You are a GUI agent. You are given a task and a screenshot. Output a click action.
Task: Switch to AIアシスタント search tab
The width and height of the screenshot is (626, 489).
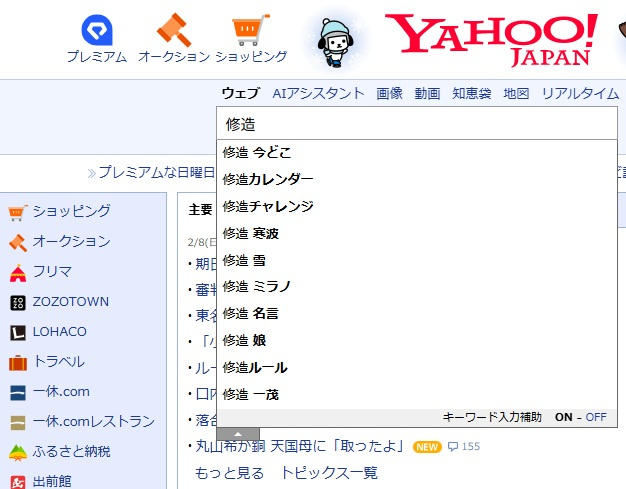point(318,93)
